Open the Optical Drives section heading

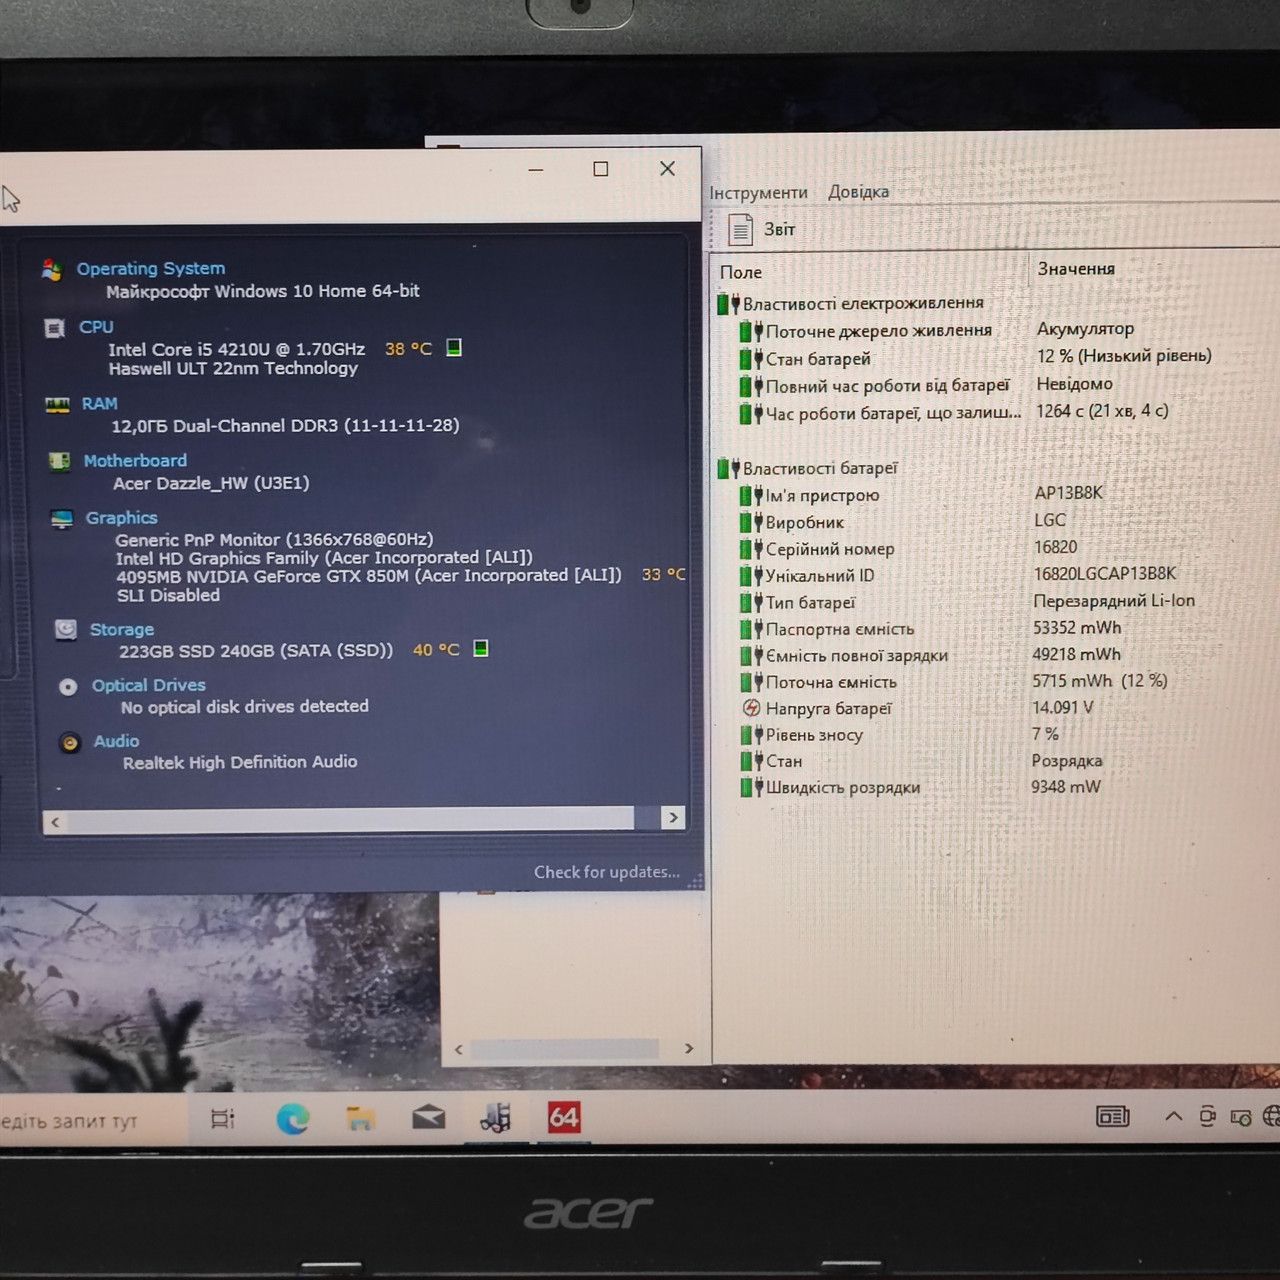(x=149, y=685)
